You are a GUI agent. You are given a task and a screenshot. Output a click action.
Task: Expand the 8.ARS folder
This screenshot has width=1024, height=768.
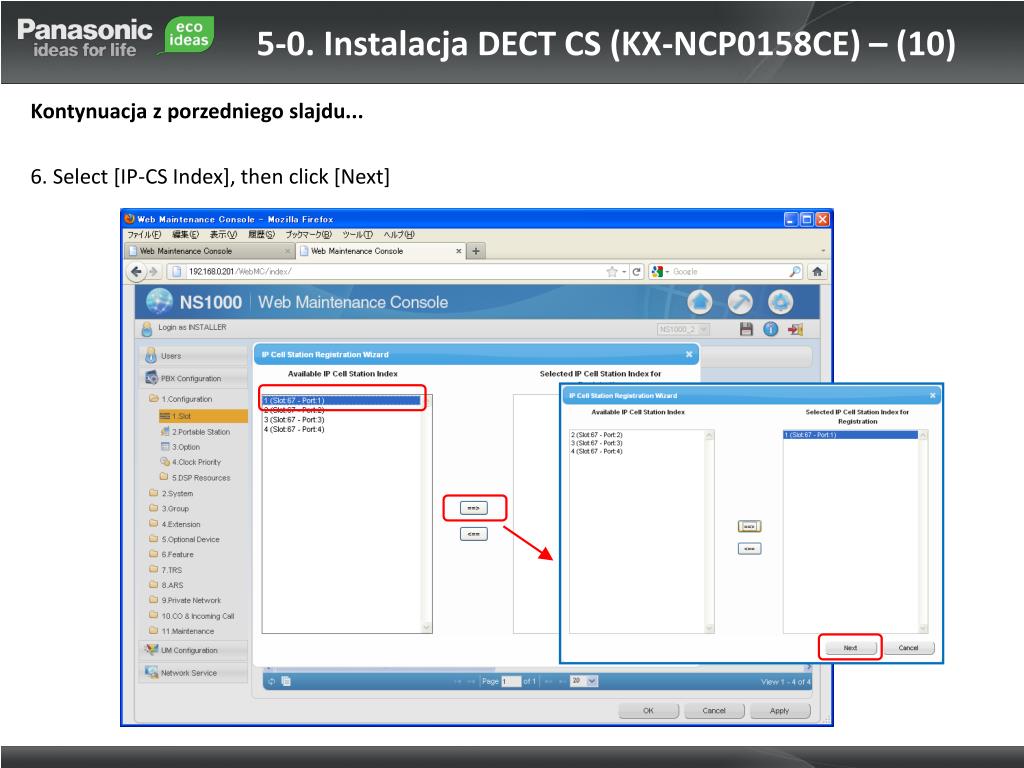click(x=153, y=584)
